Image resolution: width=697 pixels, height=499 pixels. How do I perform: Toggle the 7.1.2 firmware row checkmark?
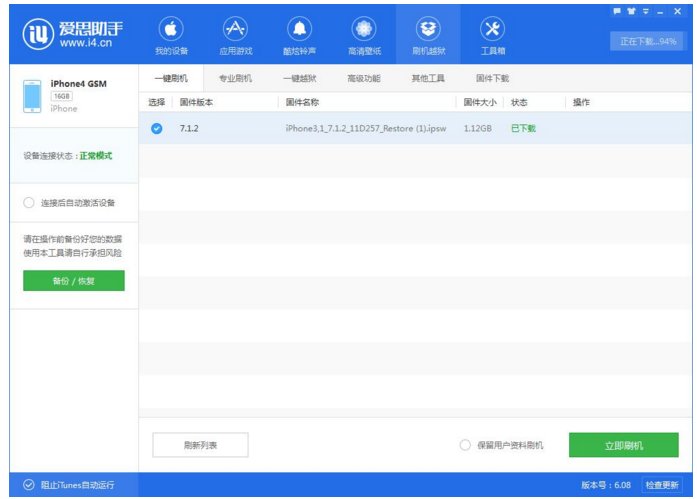tap(156, 128)
